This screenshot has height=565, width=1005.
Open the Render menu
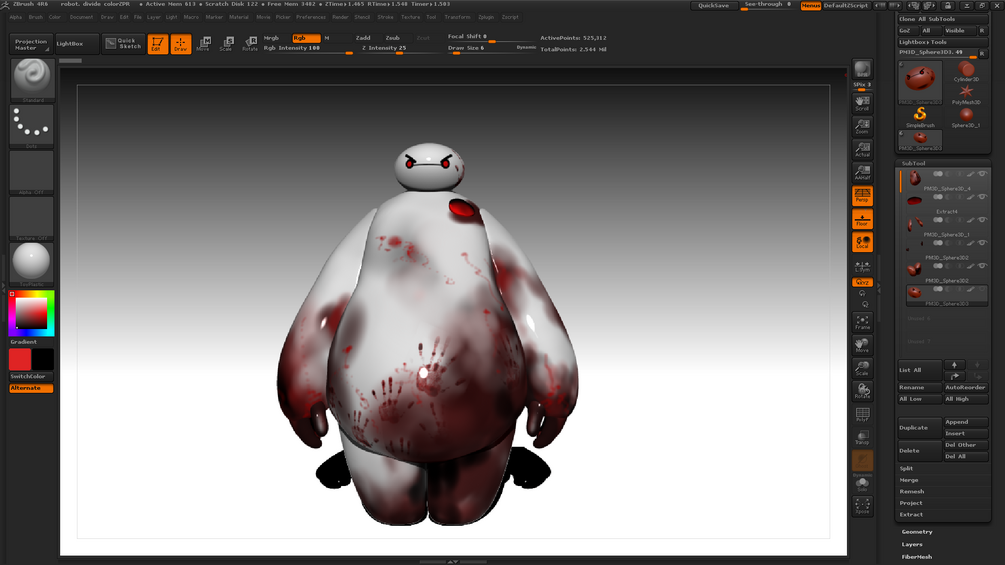(x=340, y=17)
